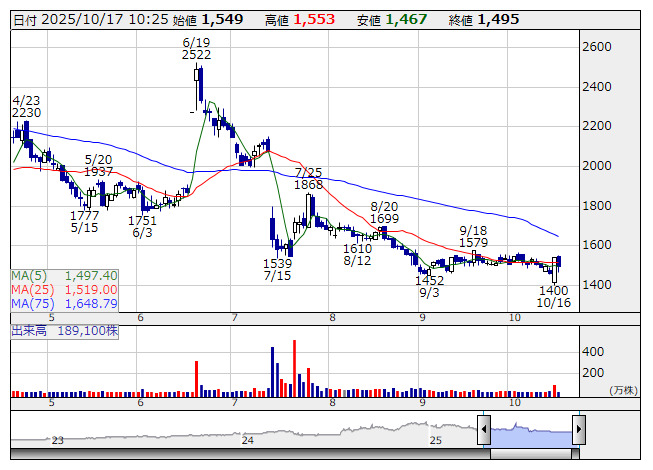This screenshot has width=653, height=470.
Task: Click the 2600 price axis label
Action: [597, 47]
